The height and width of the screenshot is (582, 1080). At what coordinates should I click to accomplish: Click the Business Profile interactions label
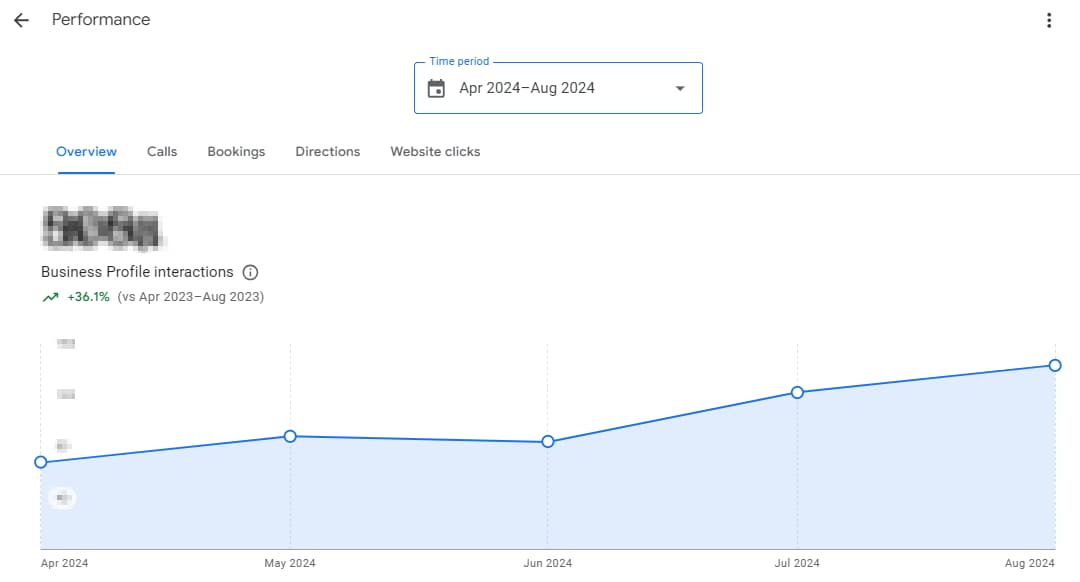[x=137, y=272]
